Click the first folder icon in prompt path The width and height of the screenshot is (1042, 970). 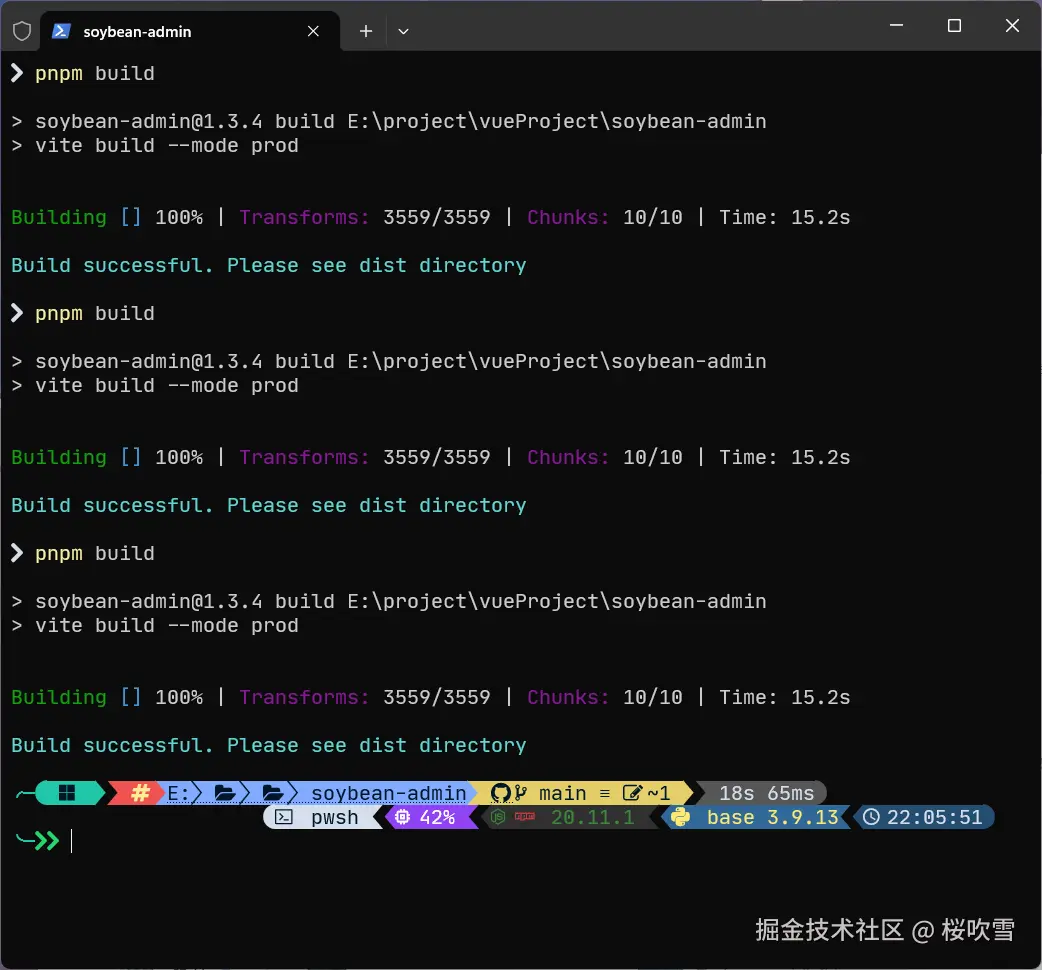225,793
